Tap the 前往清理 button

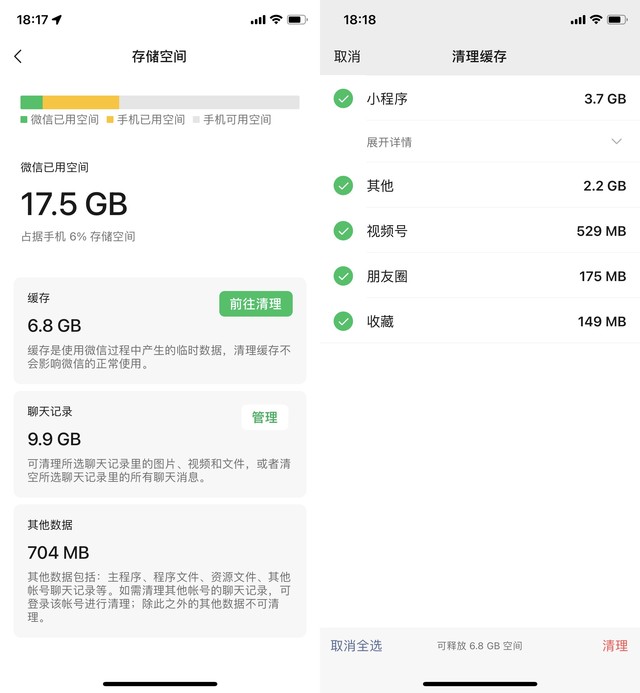coord(255,304)
